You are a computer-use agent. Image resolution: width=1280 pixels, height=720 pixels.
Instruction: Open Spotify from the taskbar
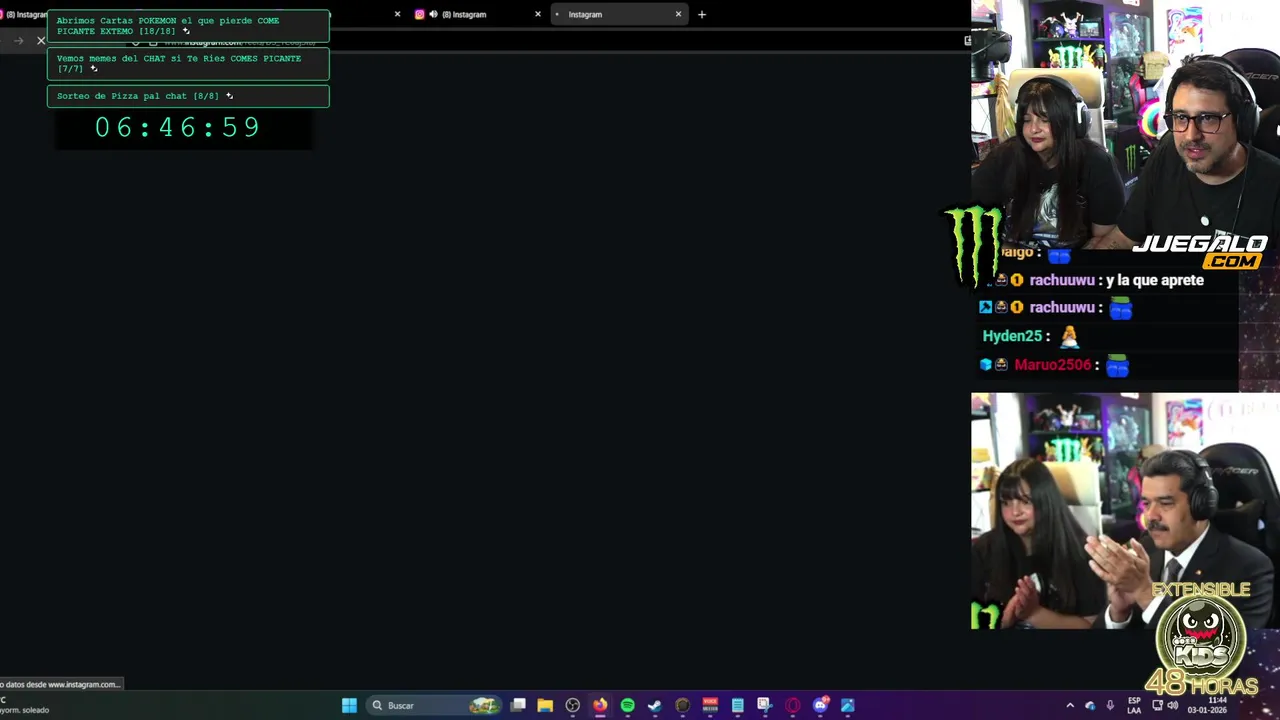click(627, 705)
